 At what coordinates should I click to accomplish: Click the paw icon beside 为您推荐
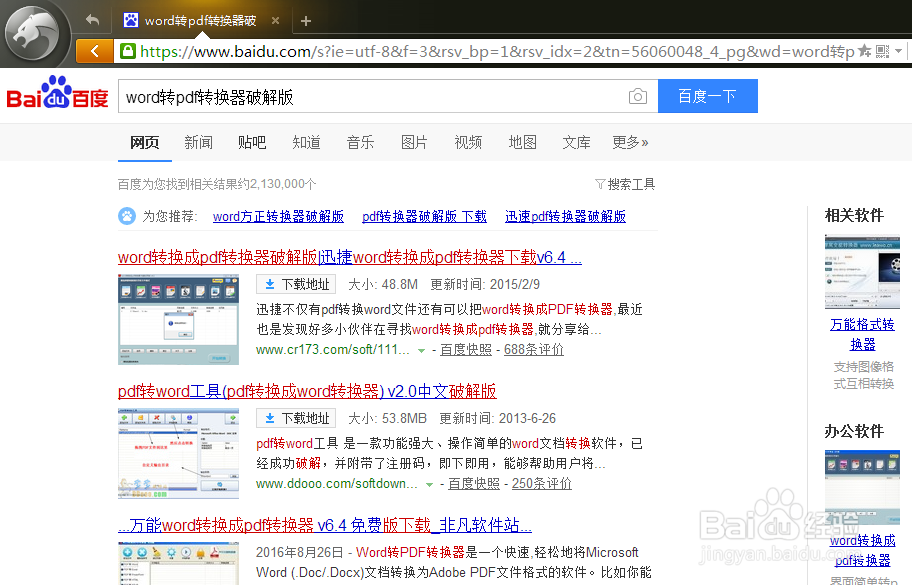pos(127,216)
